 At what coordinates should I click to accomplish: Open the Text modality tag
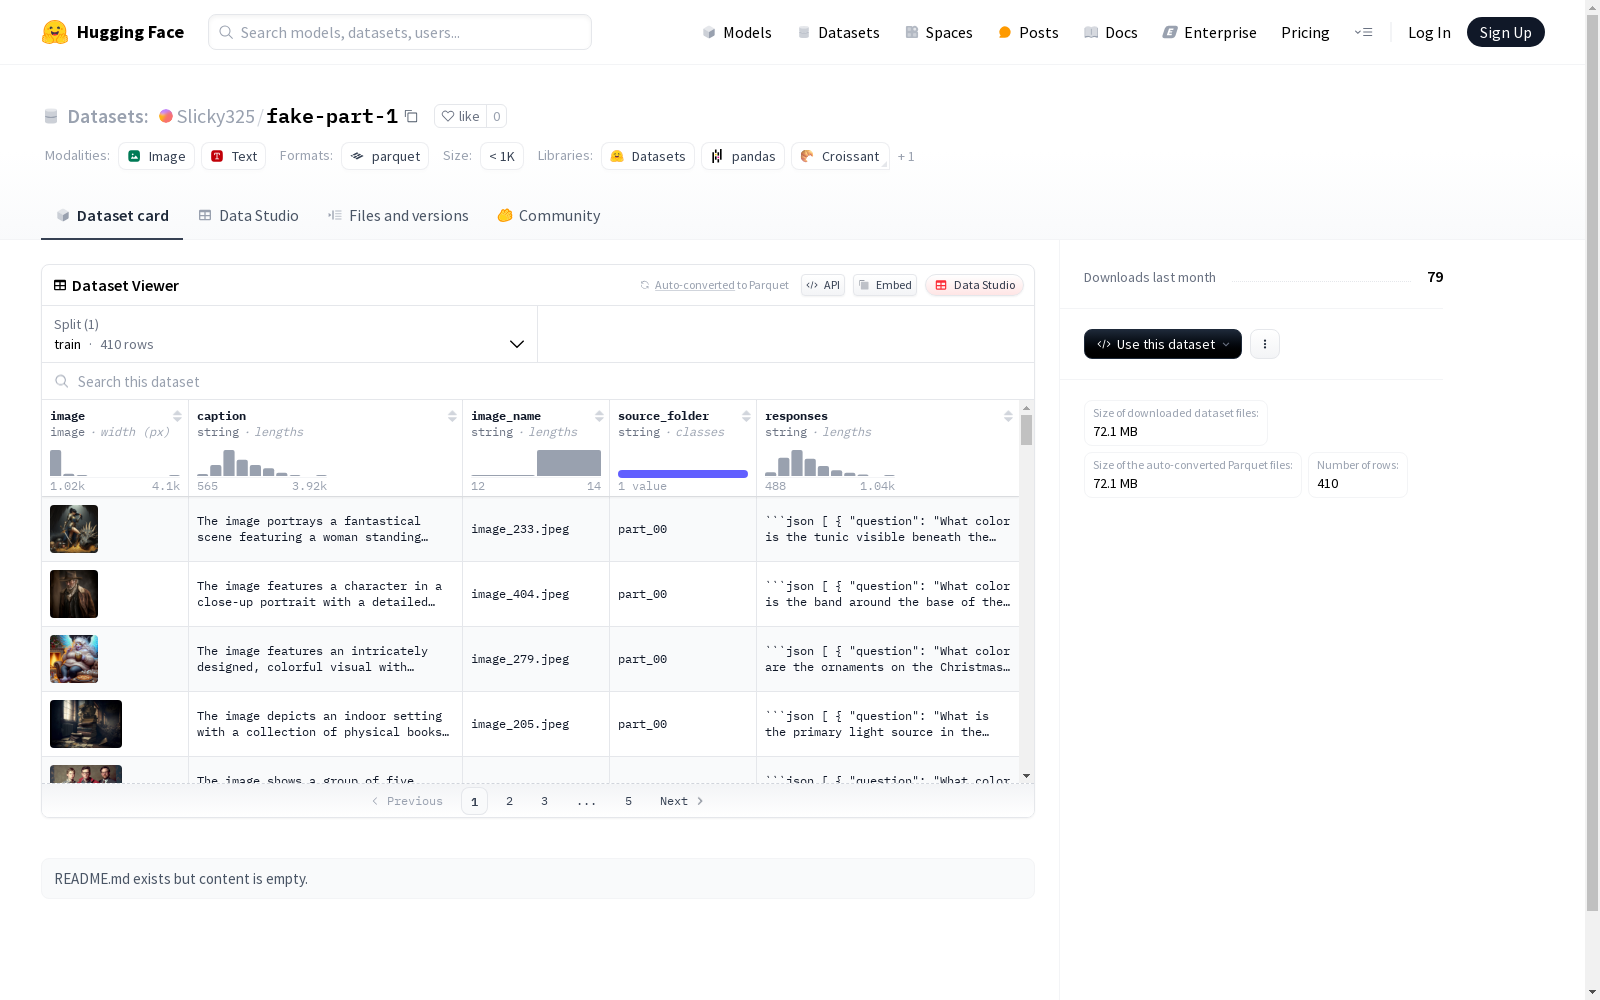pos(234,156)
